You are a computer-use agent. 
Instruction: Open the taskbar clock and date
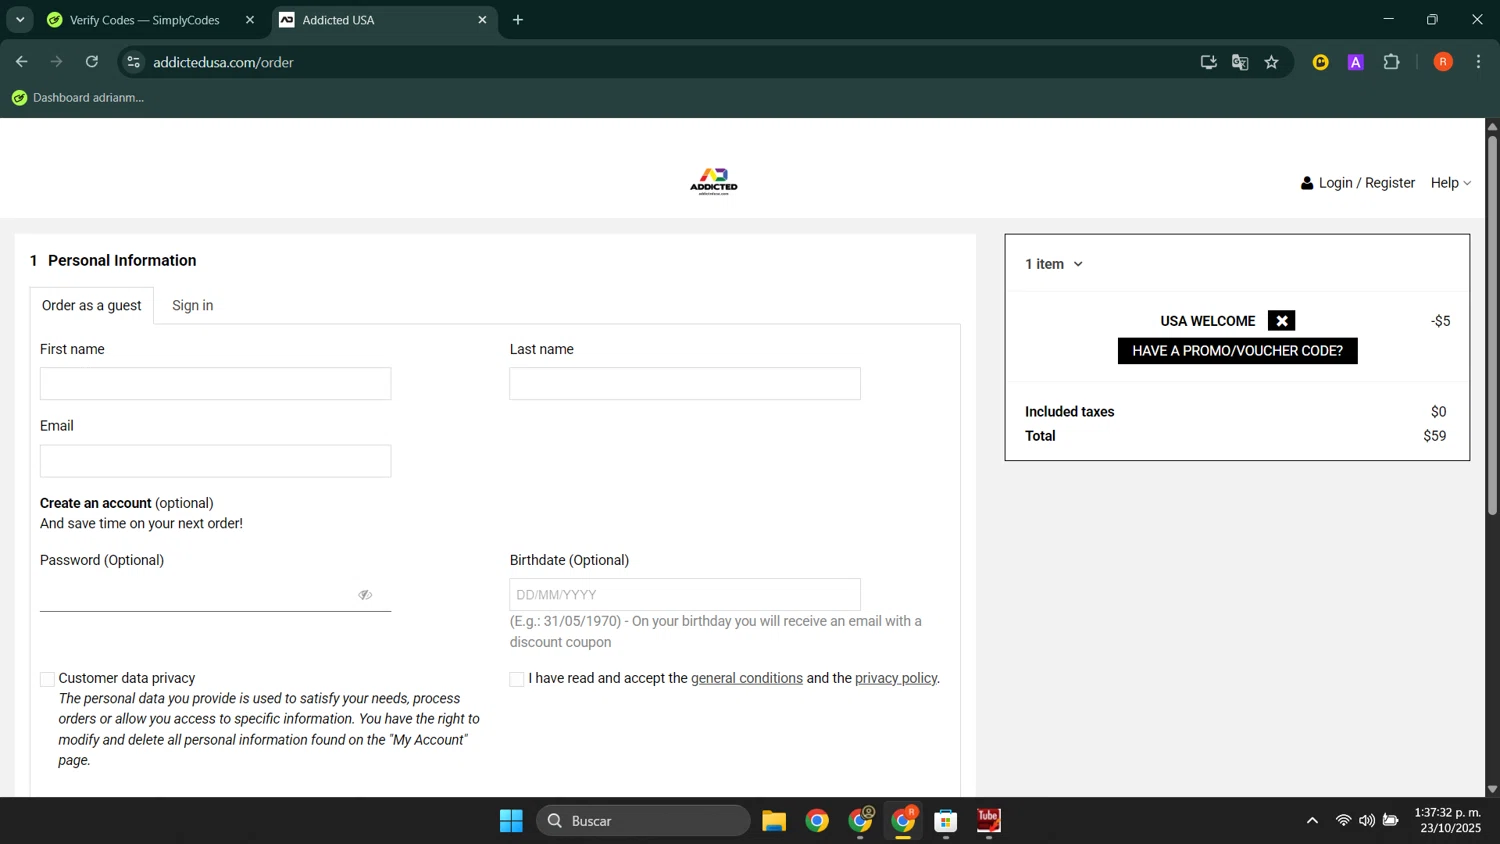click(x=1447, y=821)
